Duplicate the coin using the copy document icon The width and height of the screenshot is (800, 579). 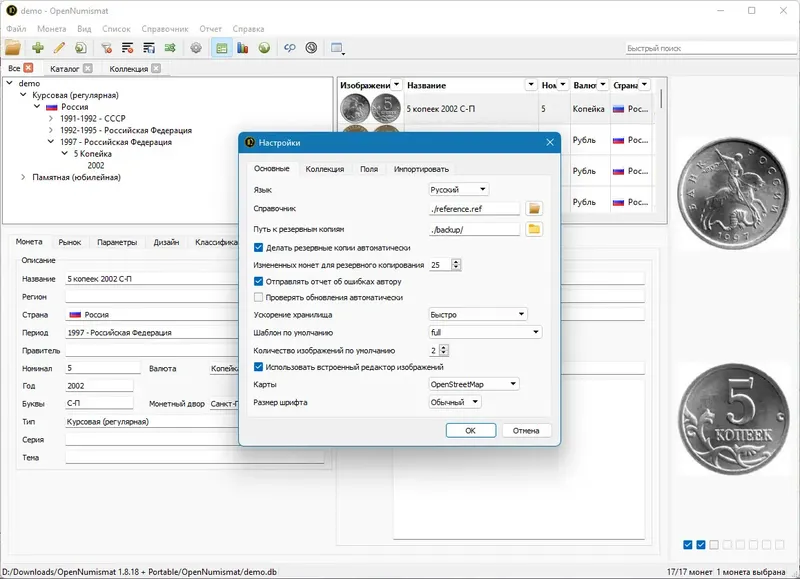coord(81,48)
